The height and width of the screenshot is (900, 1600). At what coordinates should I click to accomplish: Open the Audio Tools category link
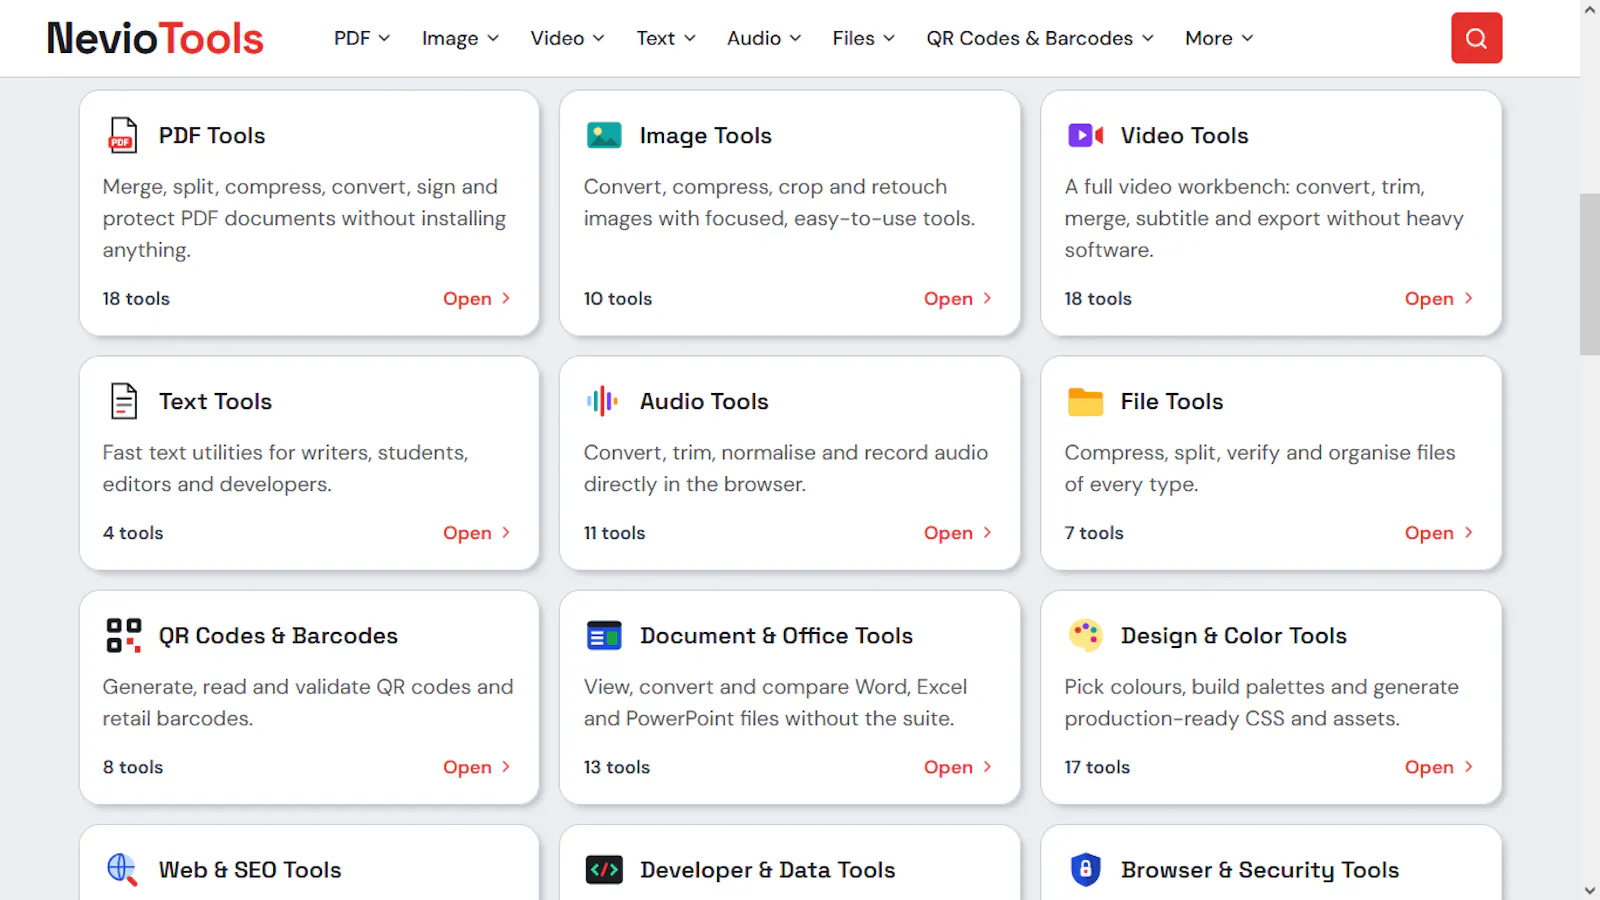click(958, 532)
